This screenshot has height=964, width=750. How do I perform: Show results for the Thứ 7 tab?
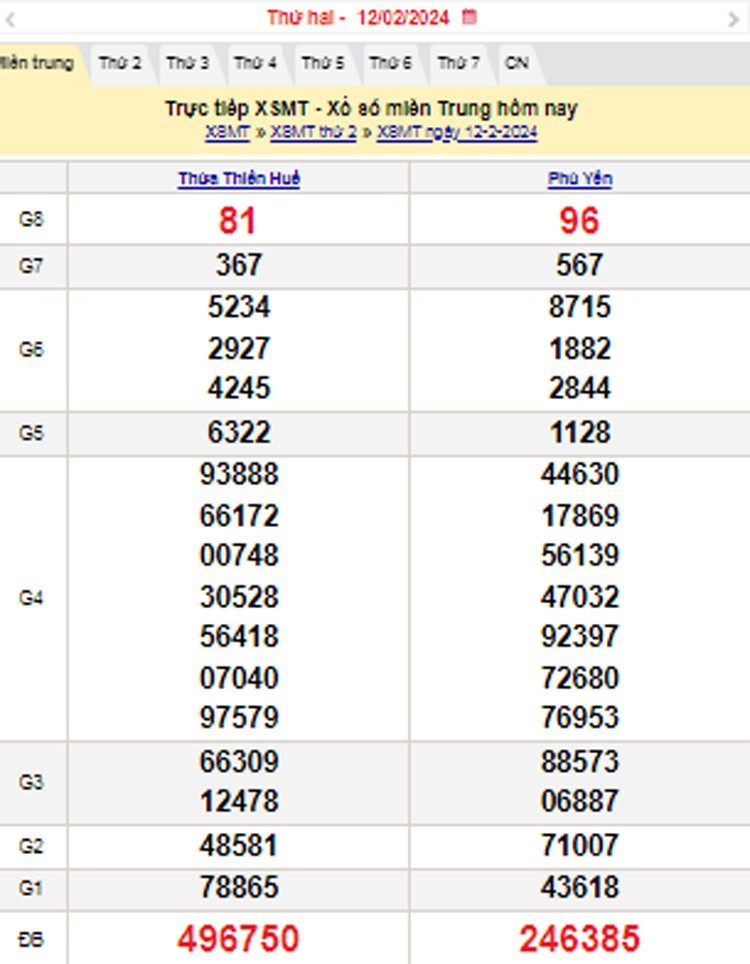coord(459,63)
